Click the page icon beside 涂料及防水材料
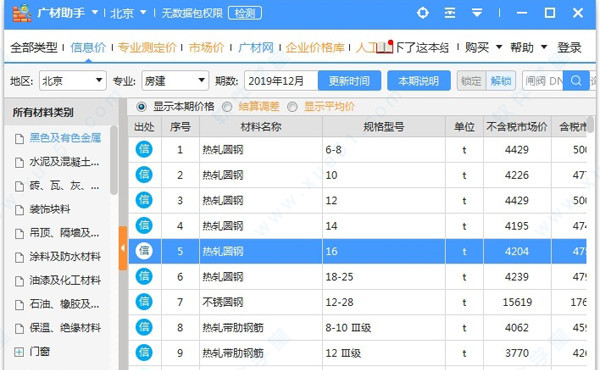Image resolution: width=600 pixels, height=370 pixels. [19, 258]
